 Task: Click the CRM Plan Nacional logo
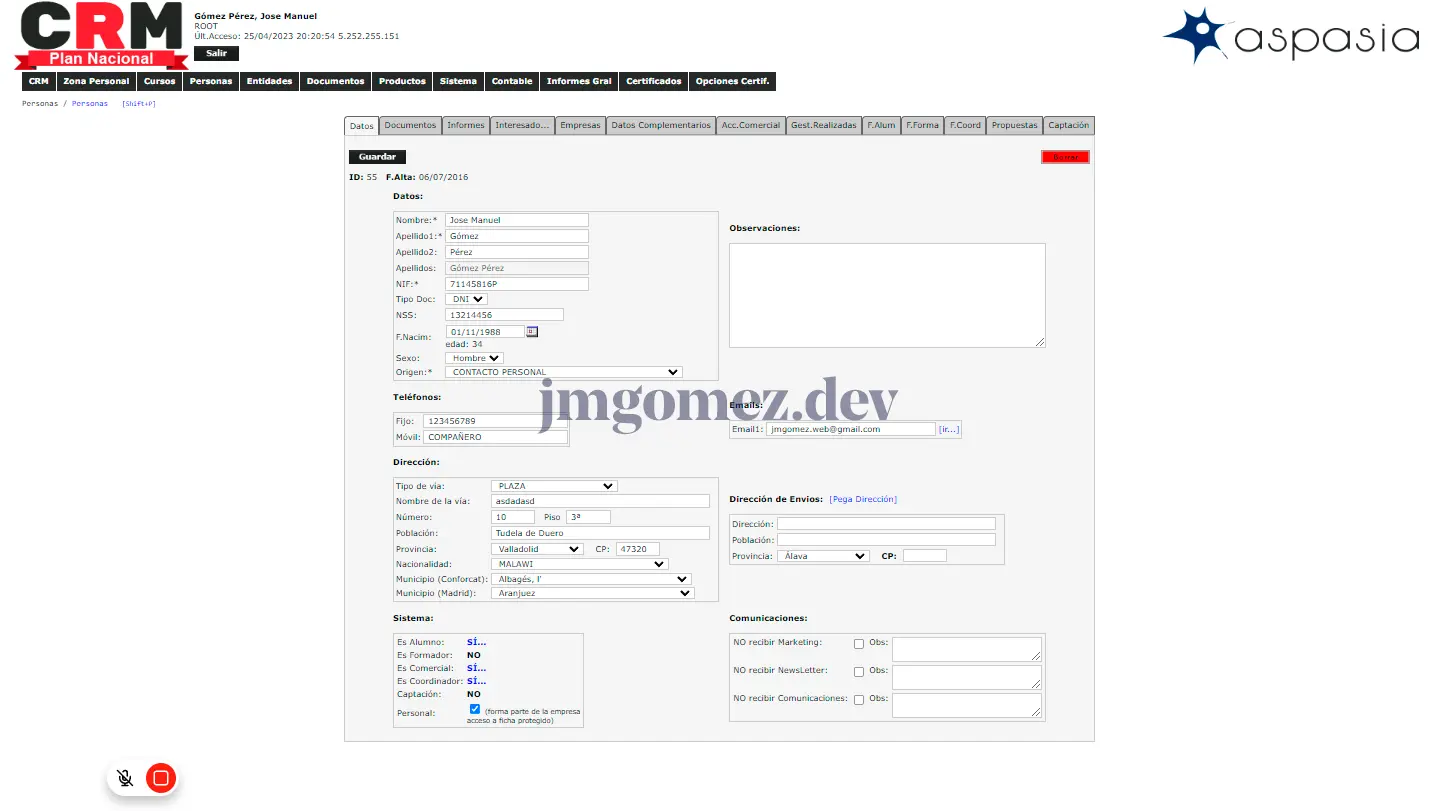point(98,36)
